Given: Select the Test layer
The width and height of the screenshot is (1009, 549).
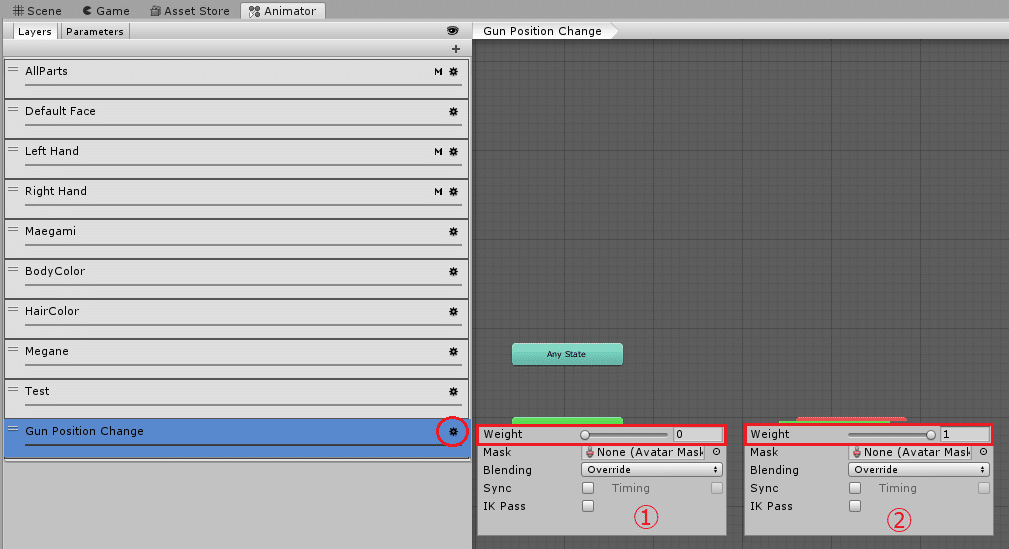Looking at the screenshot, I should (236, 398).
